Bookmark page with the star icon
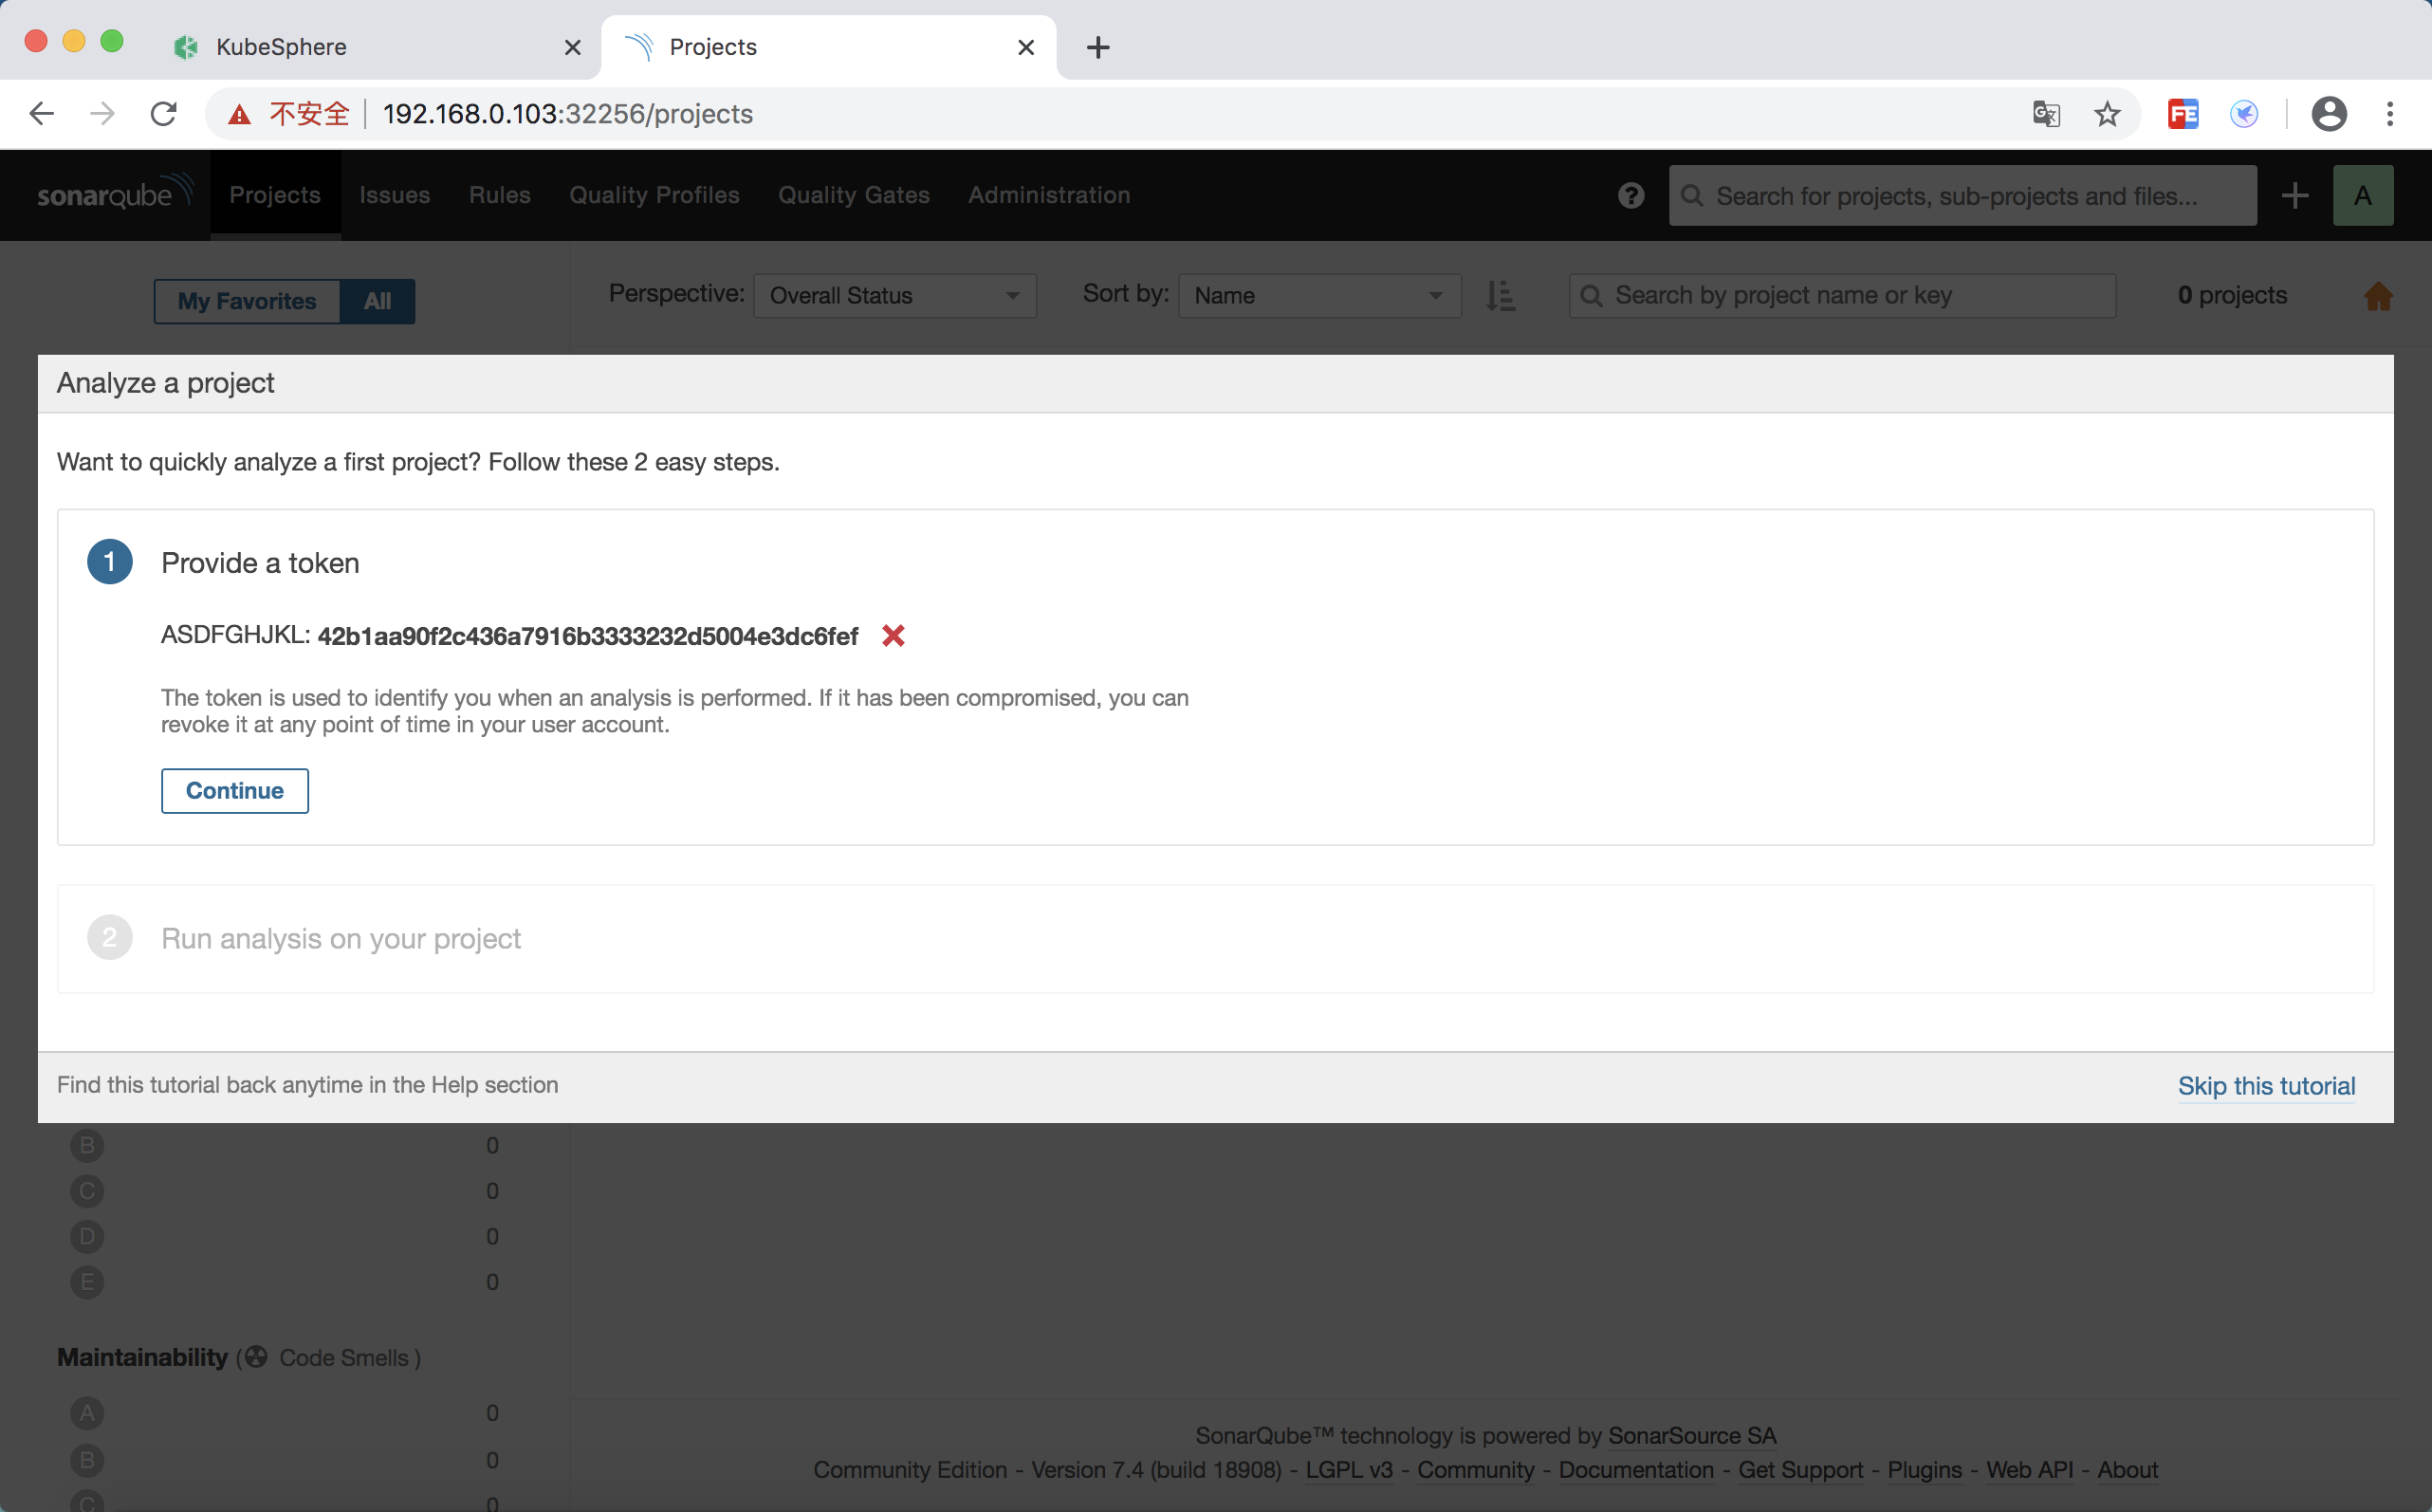 tap(2107, 114)
